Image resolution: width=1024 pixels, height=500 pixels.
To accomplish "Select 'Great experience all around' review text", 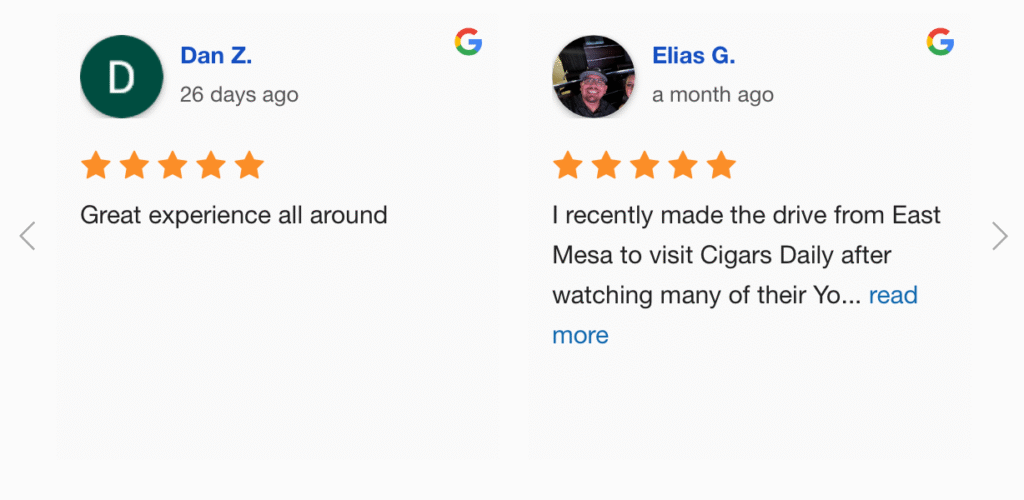I will pos(233,215).
